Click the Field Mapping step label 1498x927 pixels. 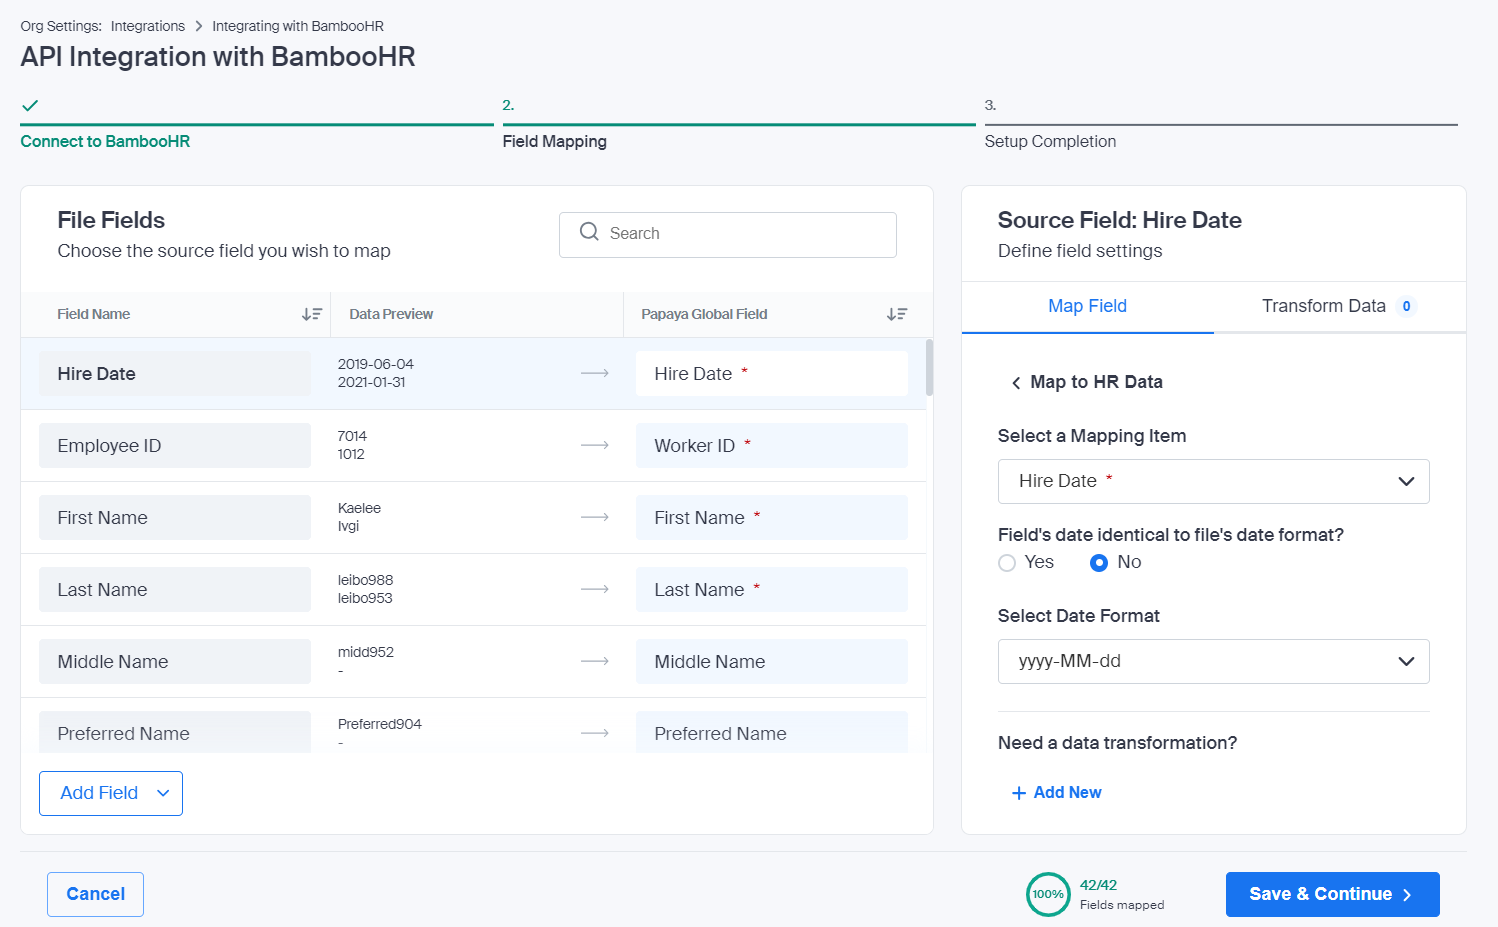click(x=555, y=141)
